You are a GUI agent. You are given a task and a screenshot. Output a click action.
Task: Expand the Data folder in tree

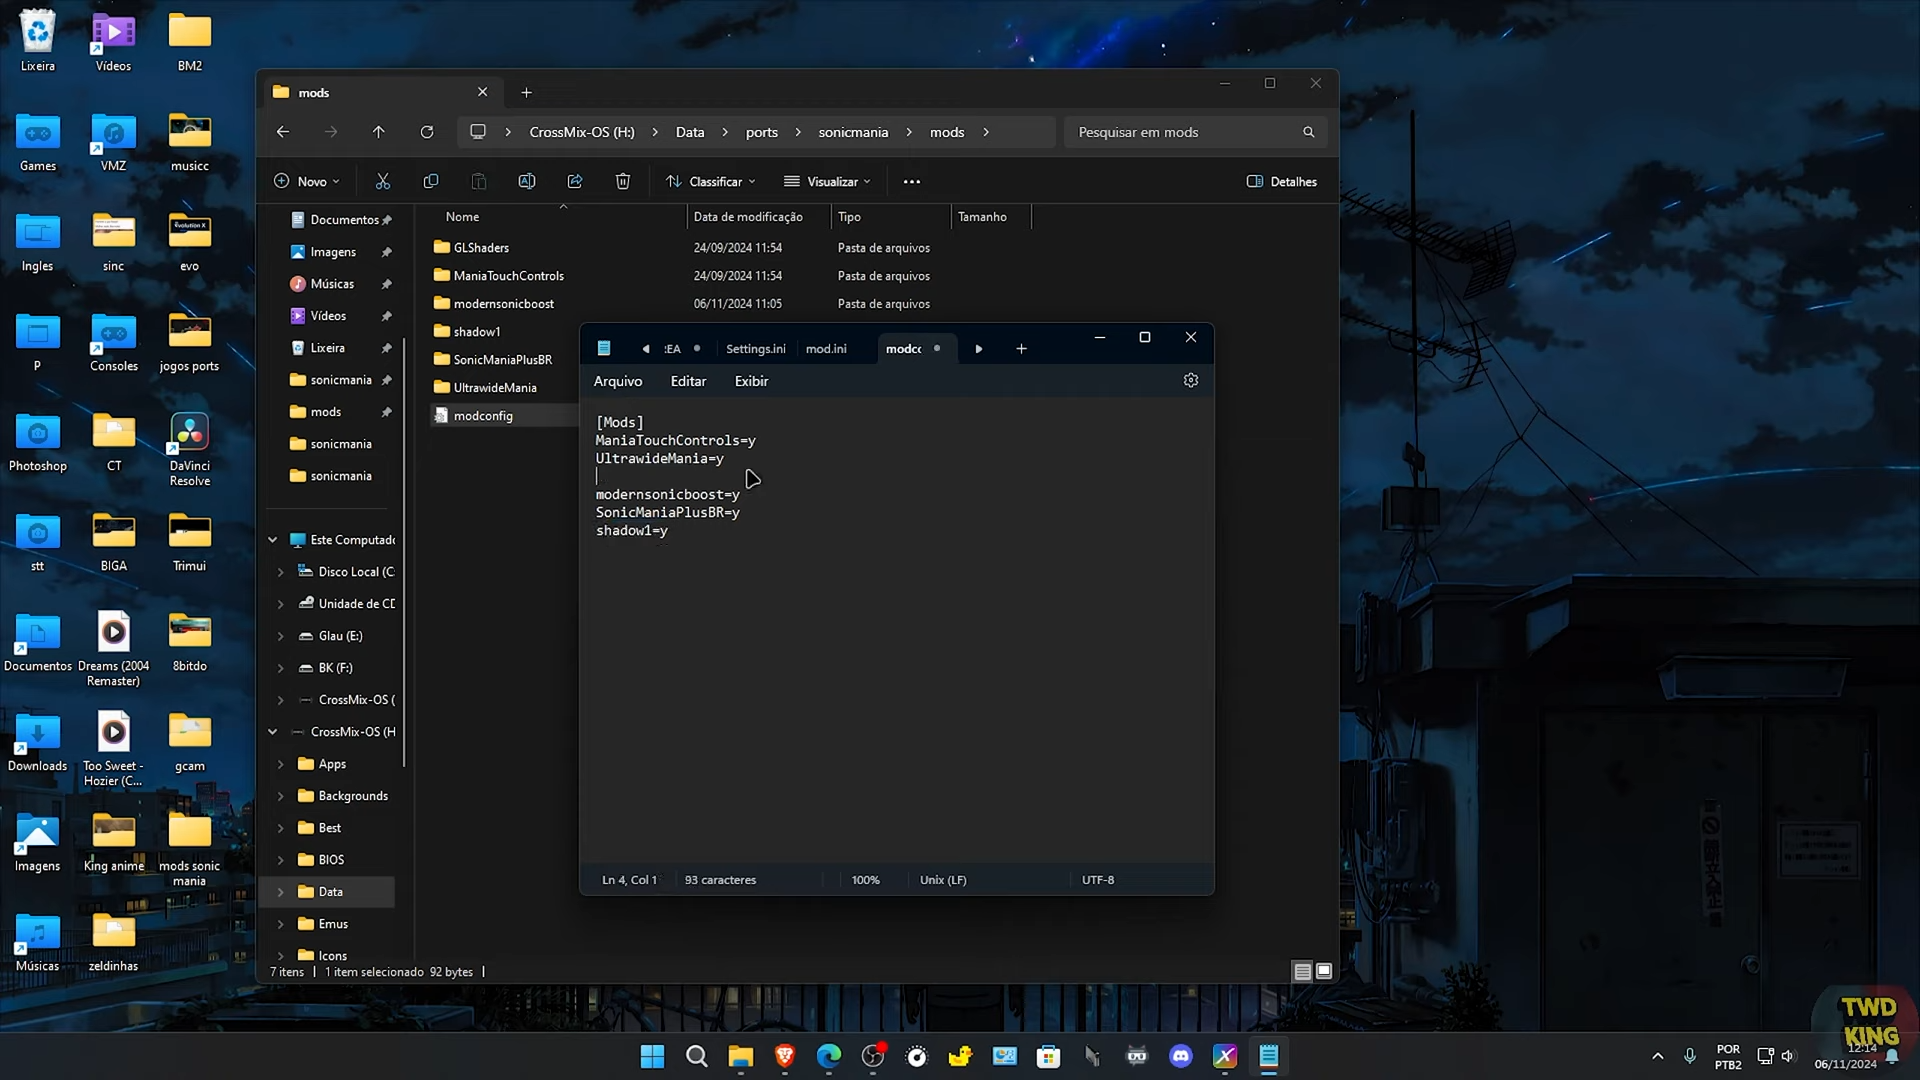(x=281, y=892)
